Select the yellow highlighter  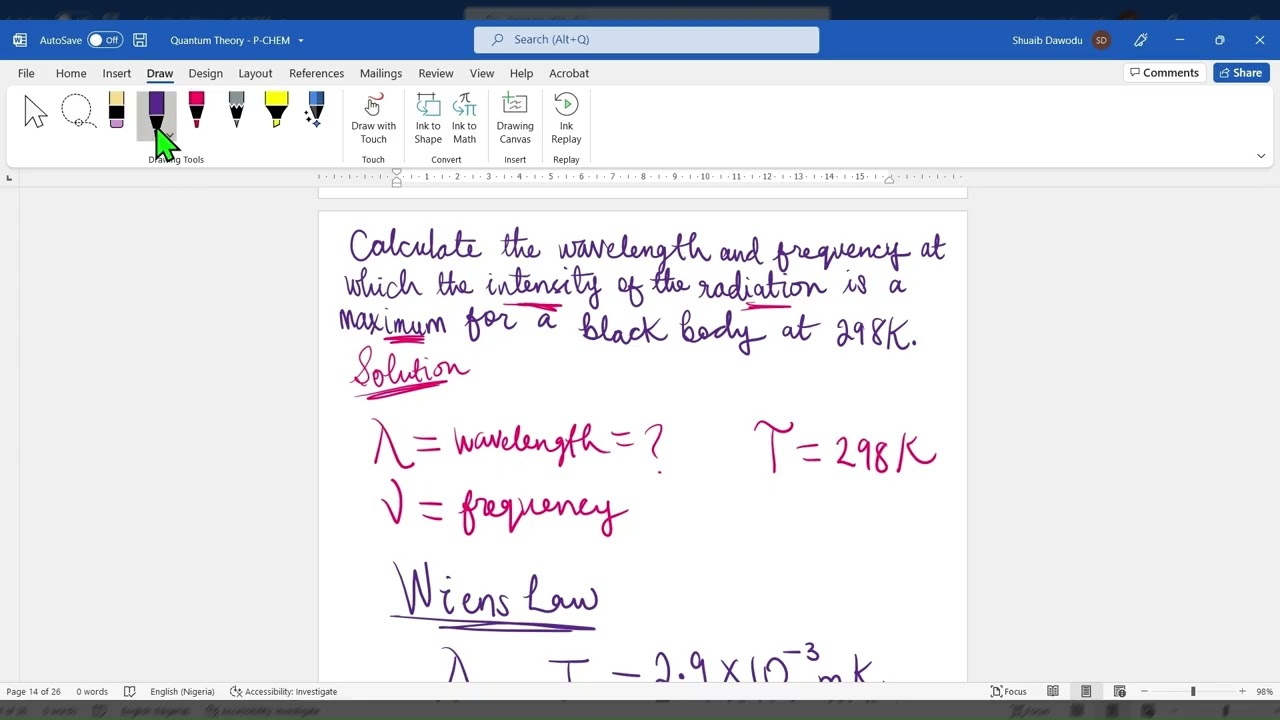coord(276,110)
